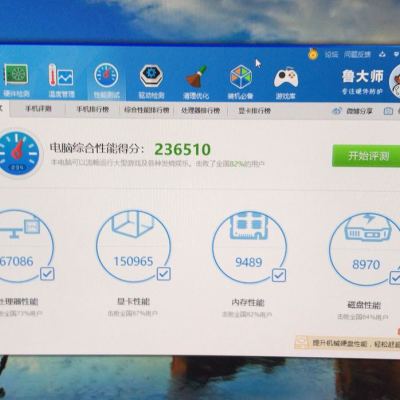This screenshot has height=400, width=400.
Task: Click the disk drive icon
Action: point(367,227)
